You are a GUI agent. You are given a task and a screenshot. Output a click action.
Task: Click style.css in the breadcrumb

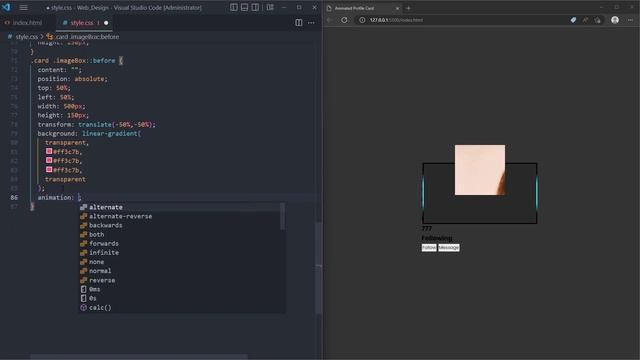pos(27,37)
